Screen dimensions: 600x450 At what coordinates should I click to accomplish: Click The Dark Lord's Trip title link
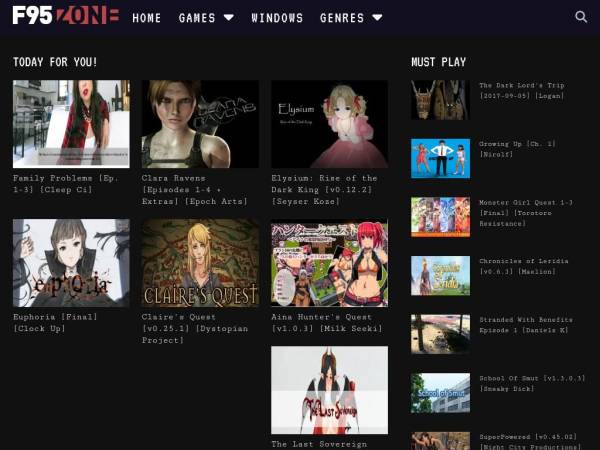point(522,90)
